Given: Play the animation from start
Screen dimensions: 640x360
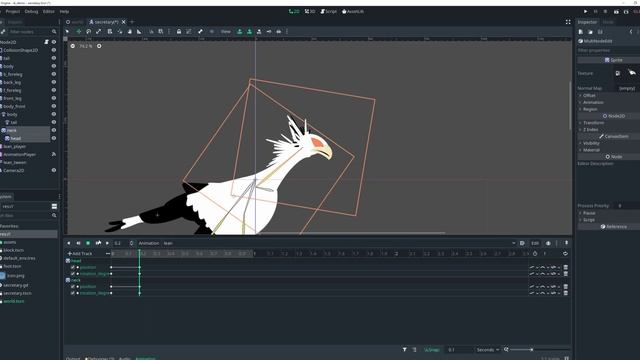Looking at the screenshot, I should tap(98, 243).
